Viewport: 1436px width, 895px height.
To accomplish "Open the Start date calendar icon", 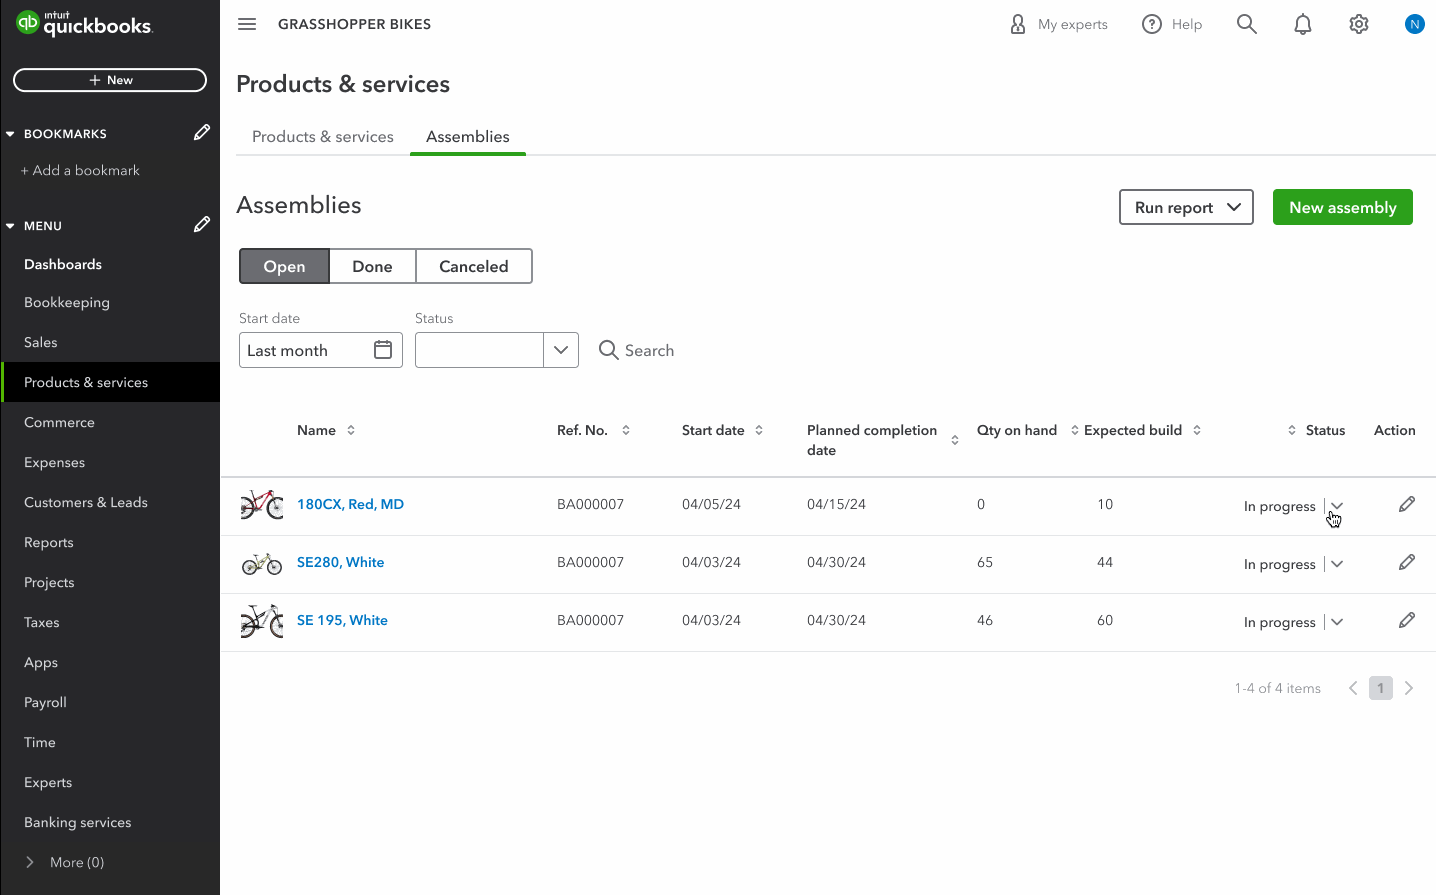I will click(x=383, y=350).
